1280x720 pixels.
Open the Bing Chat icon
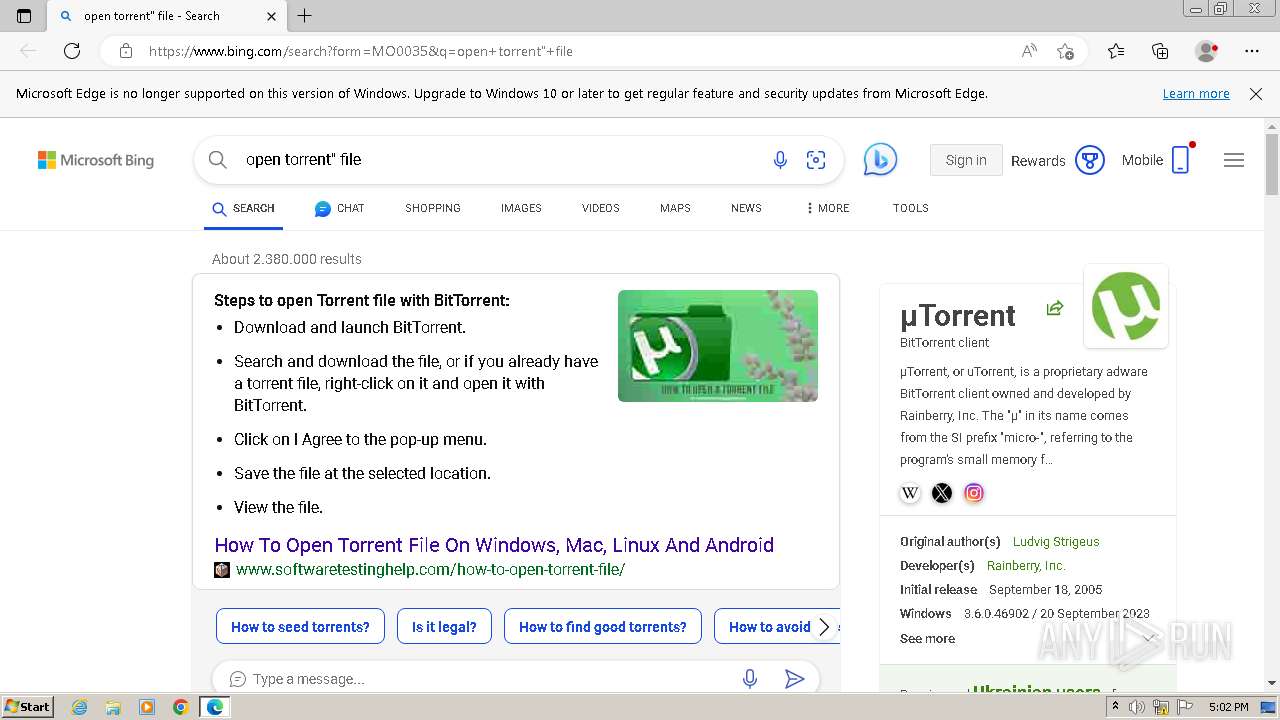click(x=880, y=160)
